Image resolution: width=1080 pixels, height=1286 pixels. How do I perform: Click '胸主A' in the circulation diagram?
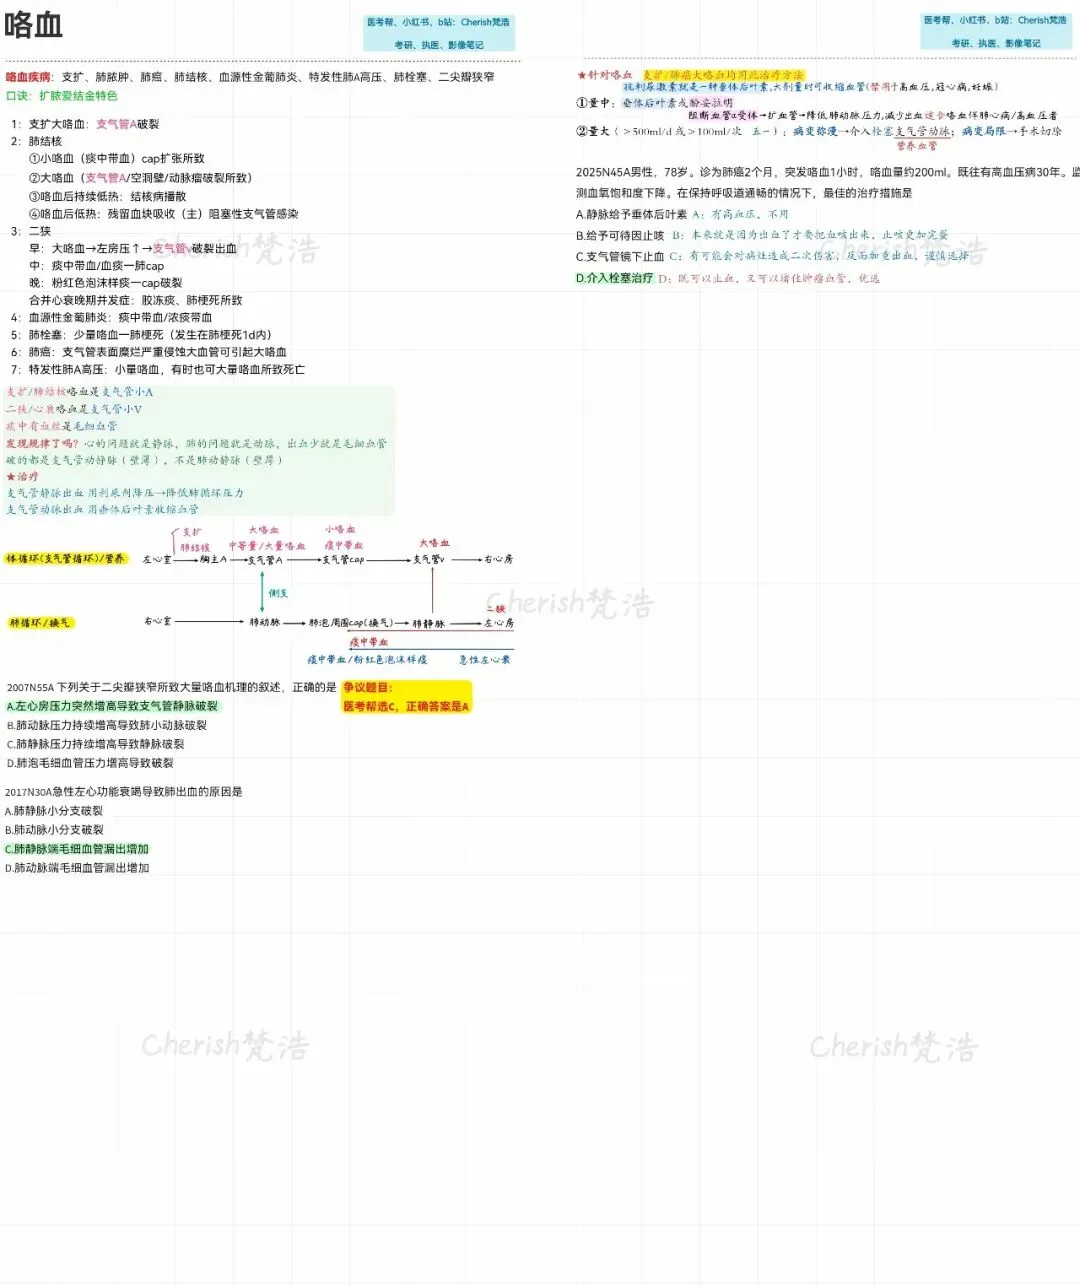pyautogui.click(x=214, y=560)
